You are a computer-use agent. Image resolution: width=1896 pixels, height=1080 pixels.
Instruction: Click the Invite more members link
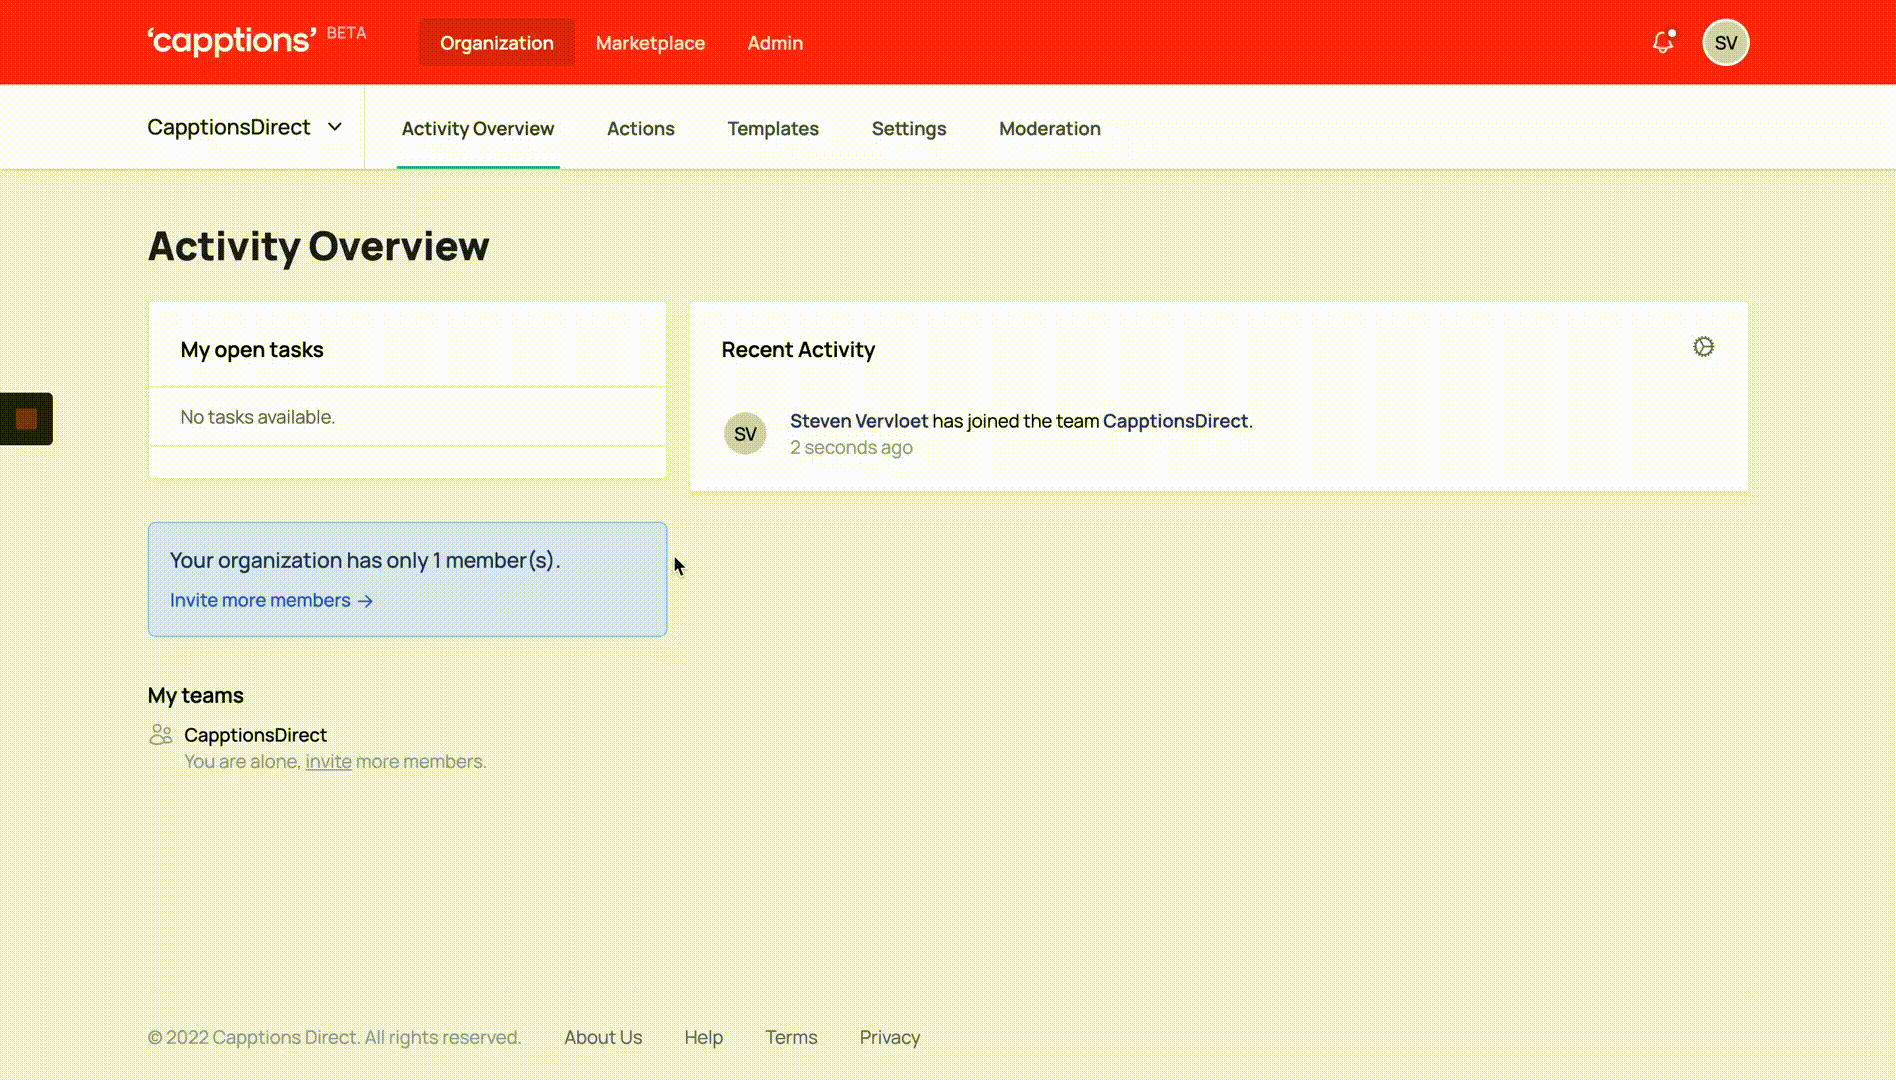point(271,600)
